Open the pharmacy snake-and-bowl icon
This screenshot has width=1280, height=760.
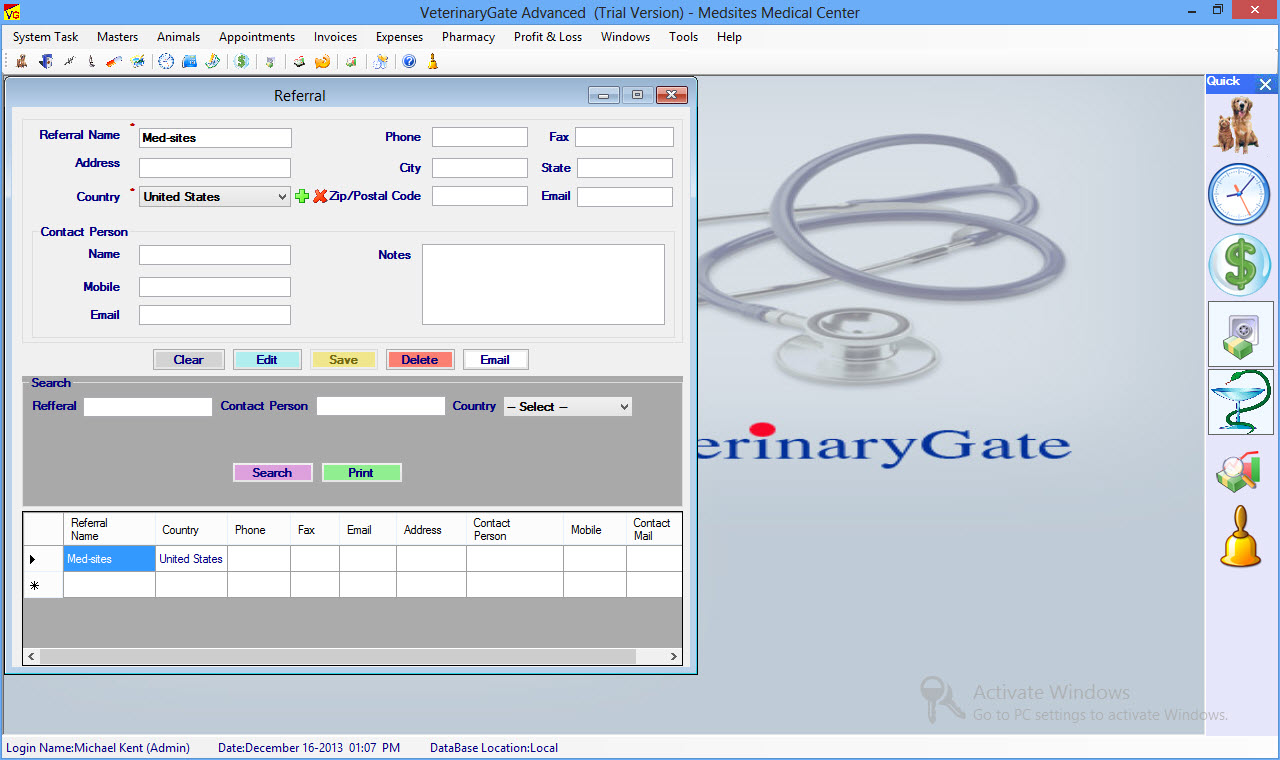(x=1240, y=402)
